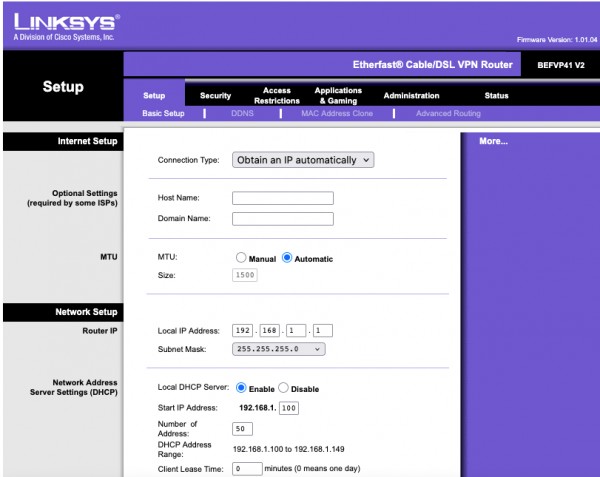Disable the Local DHCP Server
Viewport: 600px width, 477px height.
click(x=283, y=388)
